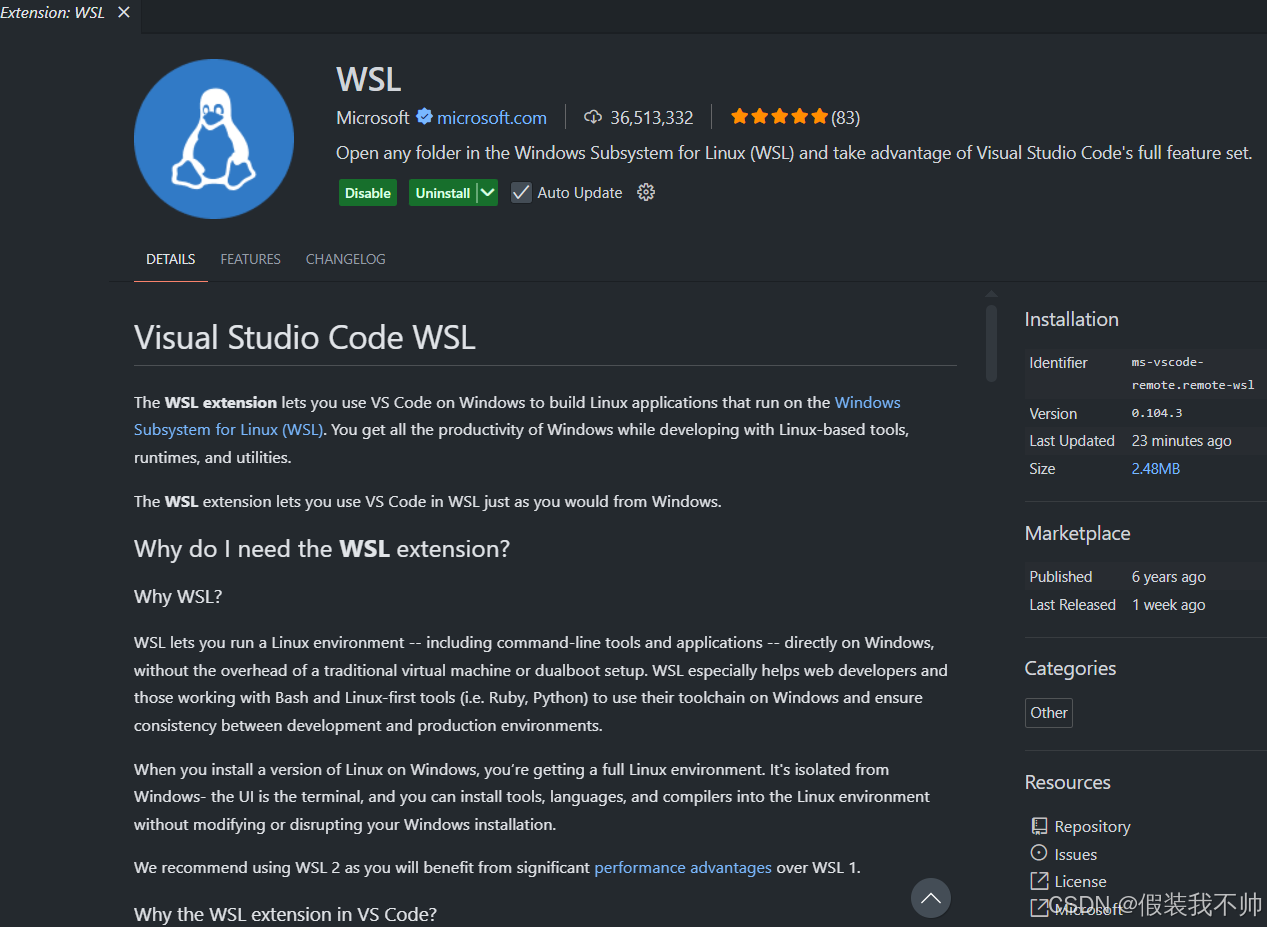Click the '23 minutes ago' last updated value
Image resolution: width=1267 pixels, height=927 pixels.
tap(1182, 440)
